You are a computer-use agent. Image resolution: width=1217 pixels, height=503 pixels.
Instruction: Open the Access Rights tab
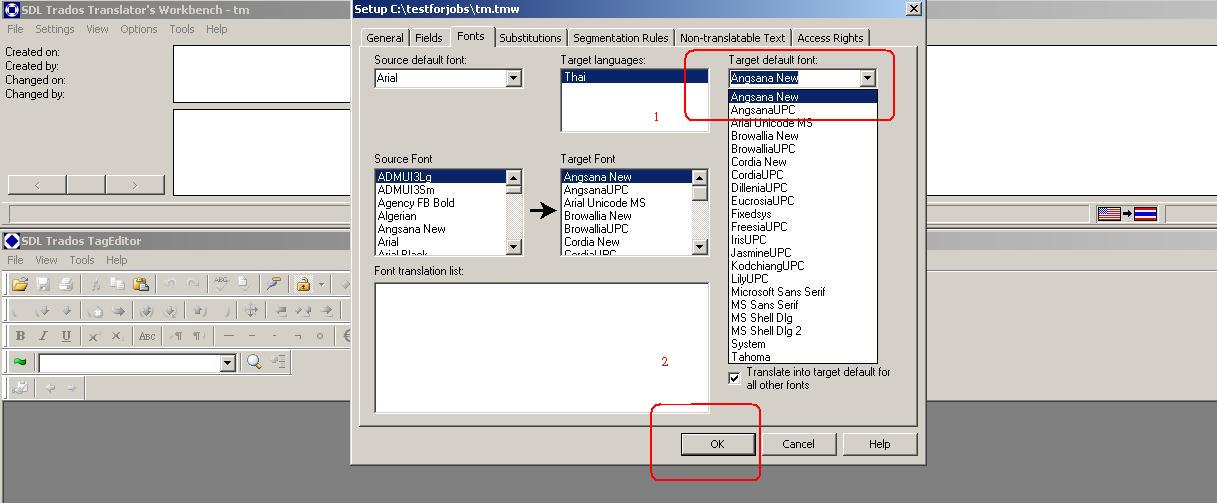point(830,38)
